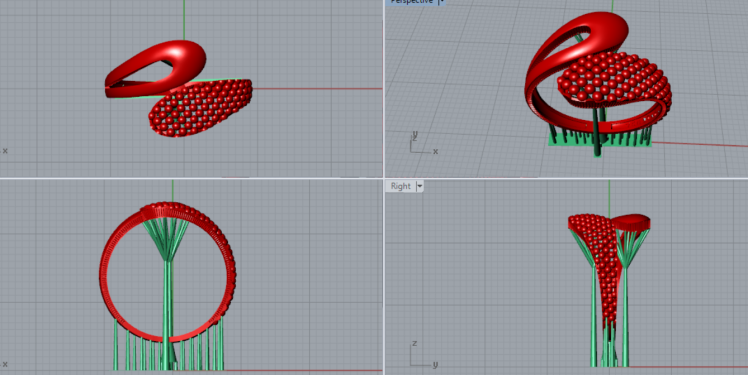This screenshot has width=748, height=375.
Task: Select the green support base plate in Perspective
Action: coord(600,138)
